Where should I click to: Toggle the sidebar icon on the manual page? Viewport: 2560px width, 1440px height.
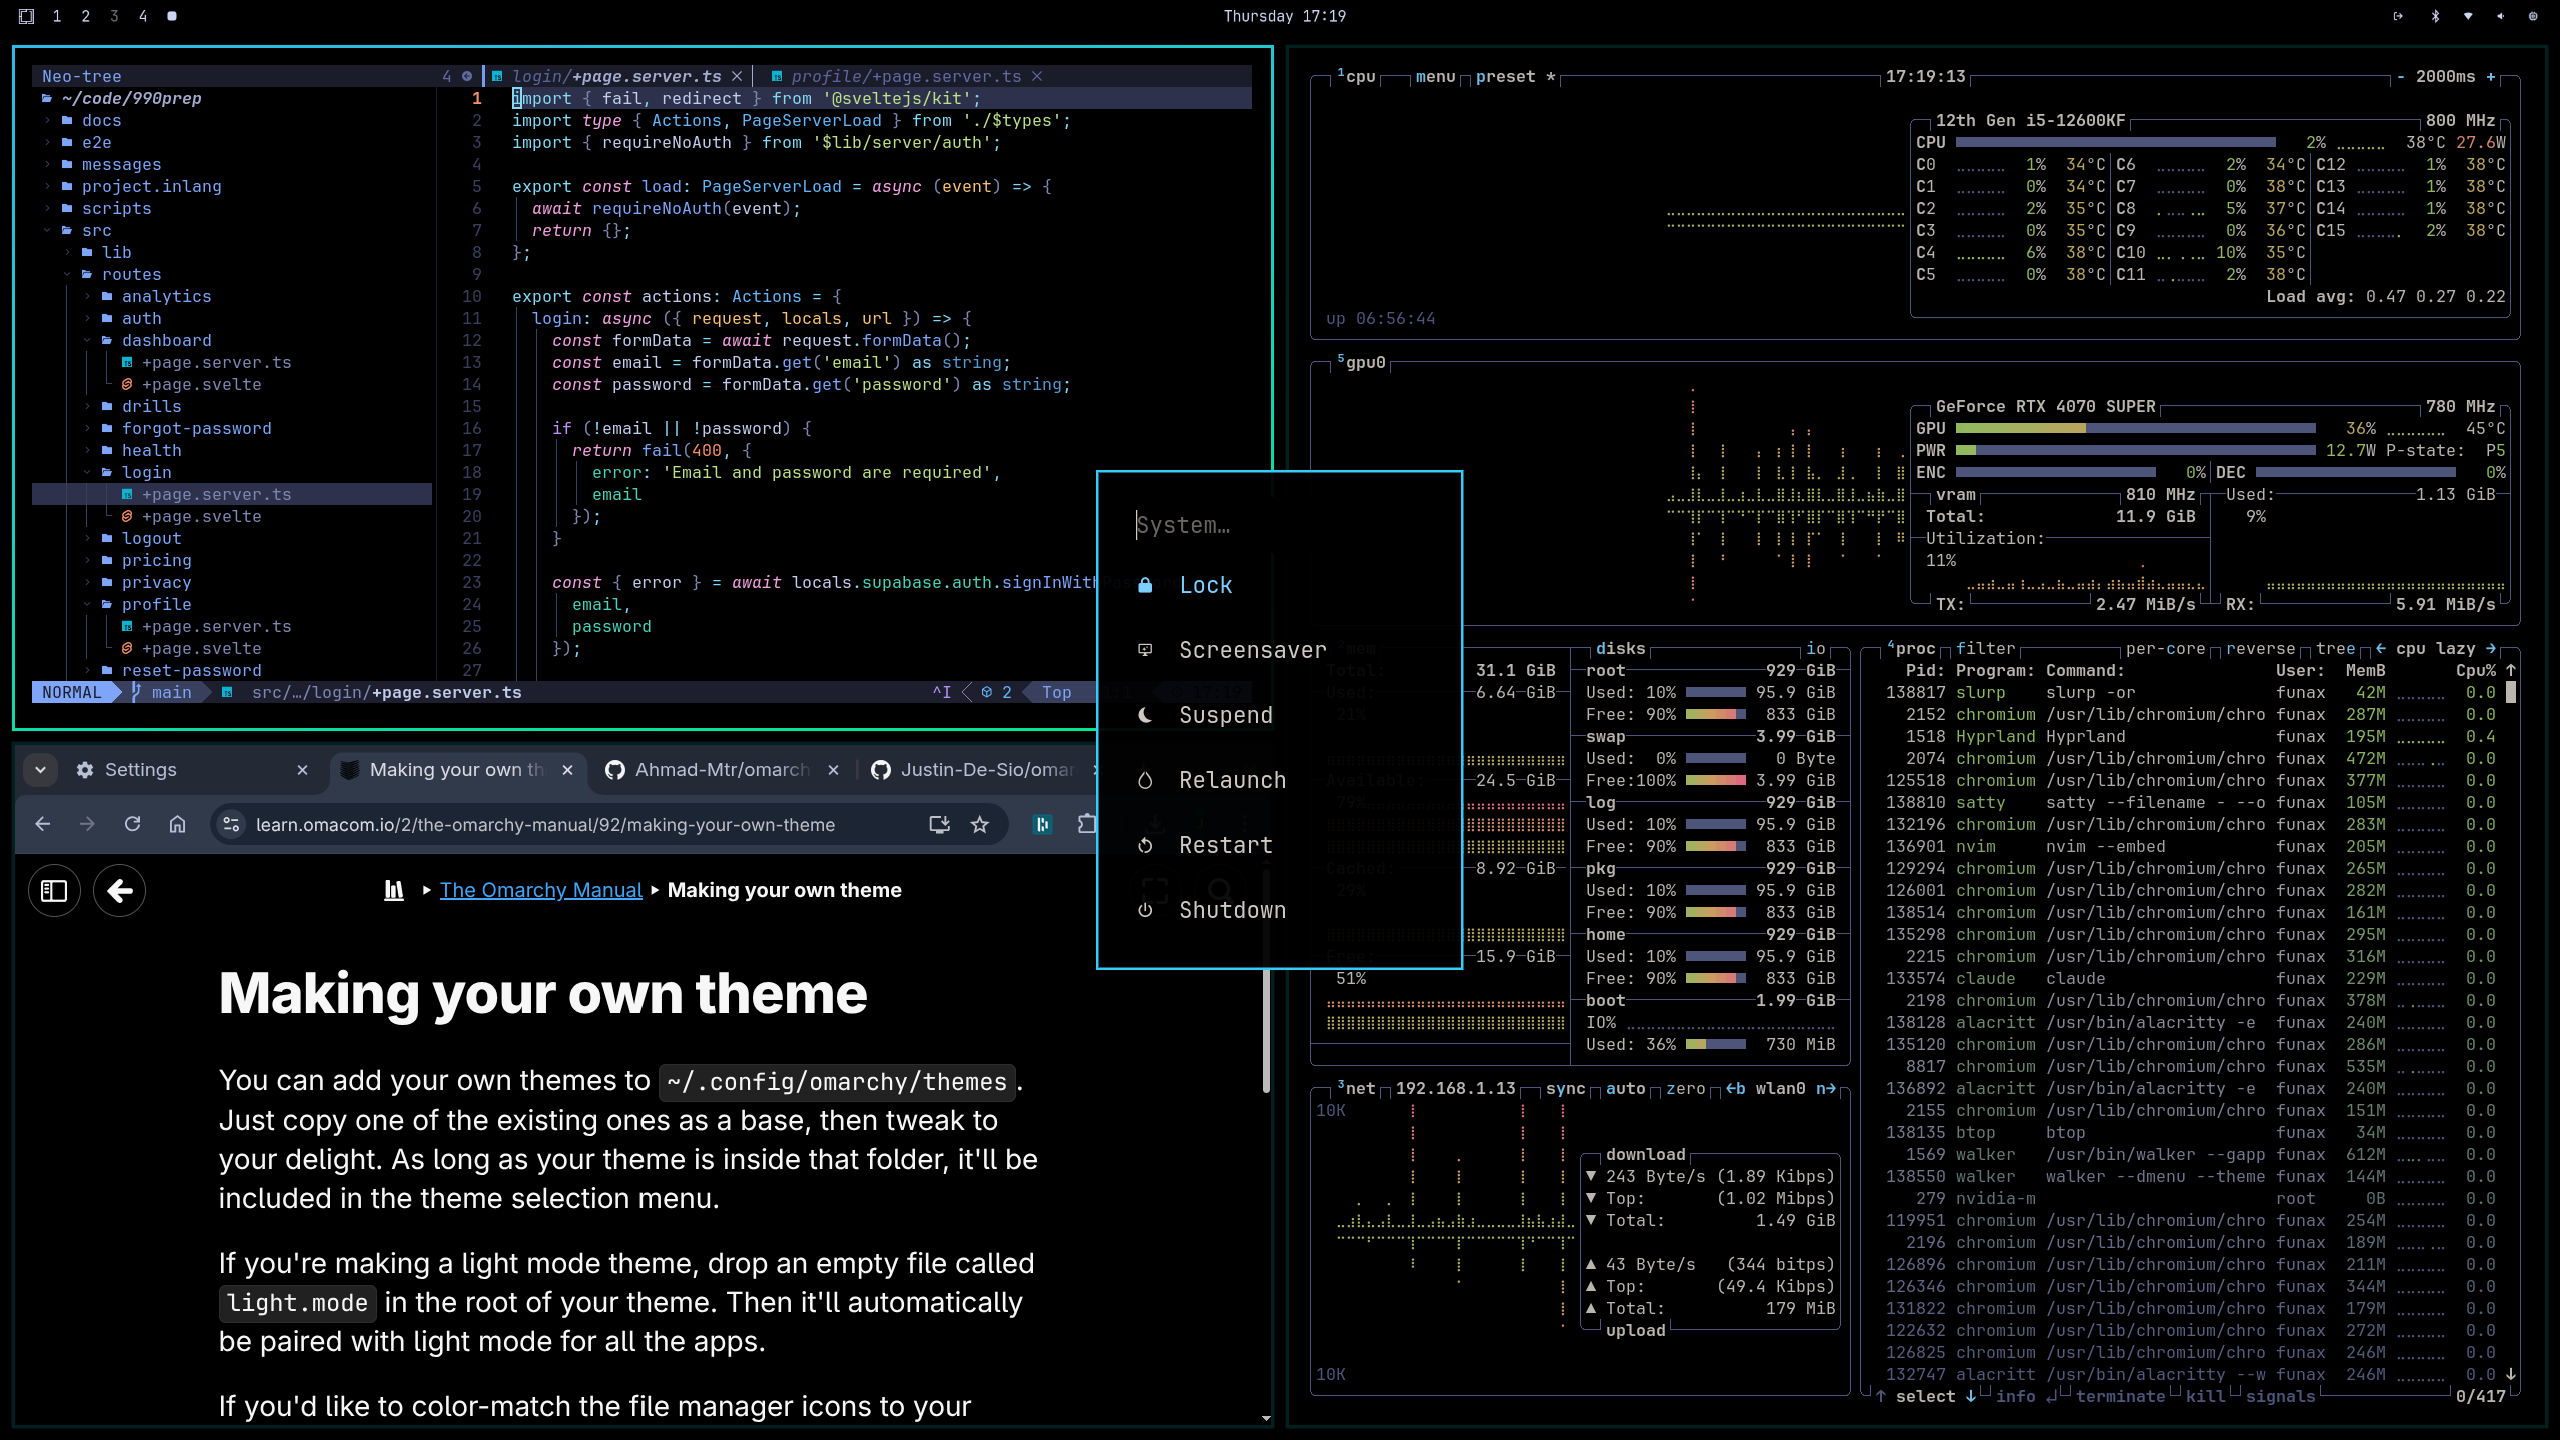point(53,890)
